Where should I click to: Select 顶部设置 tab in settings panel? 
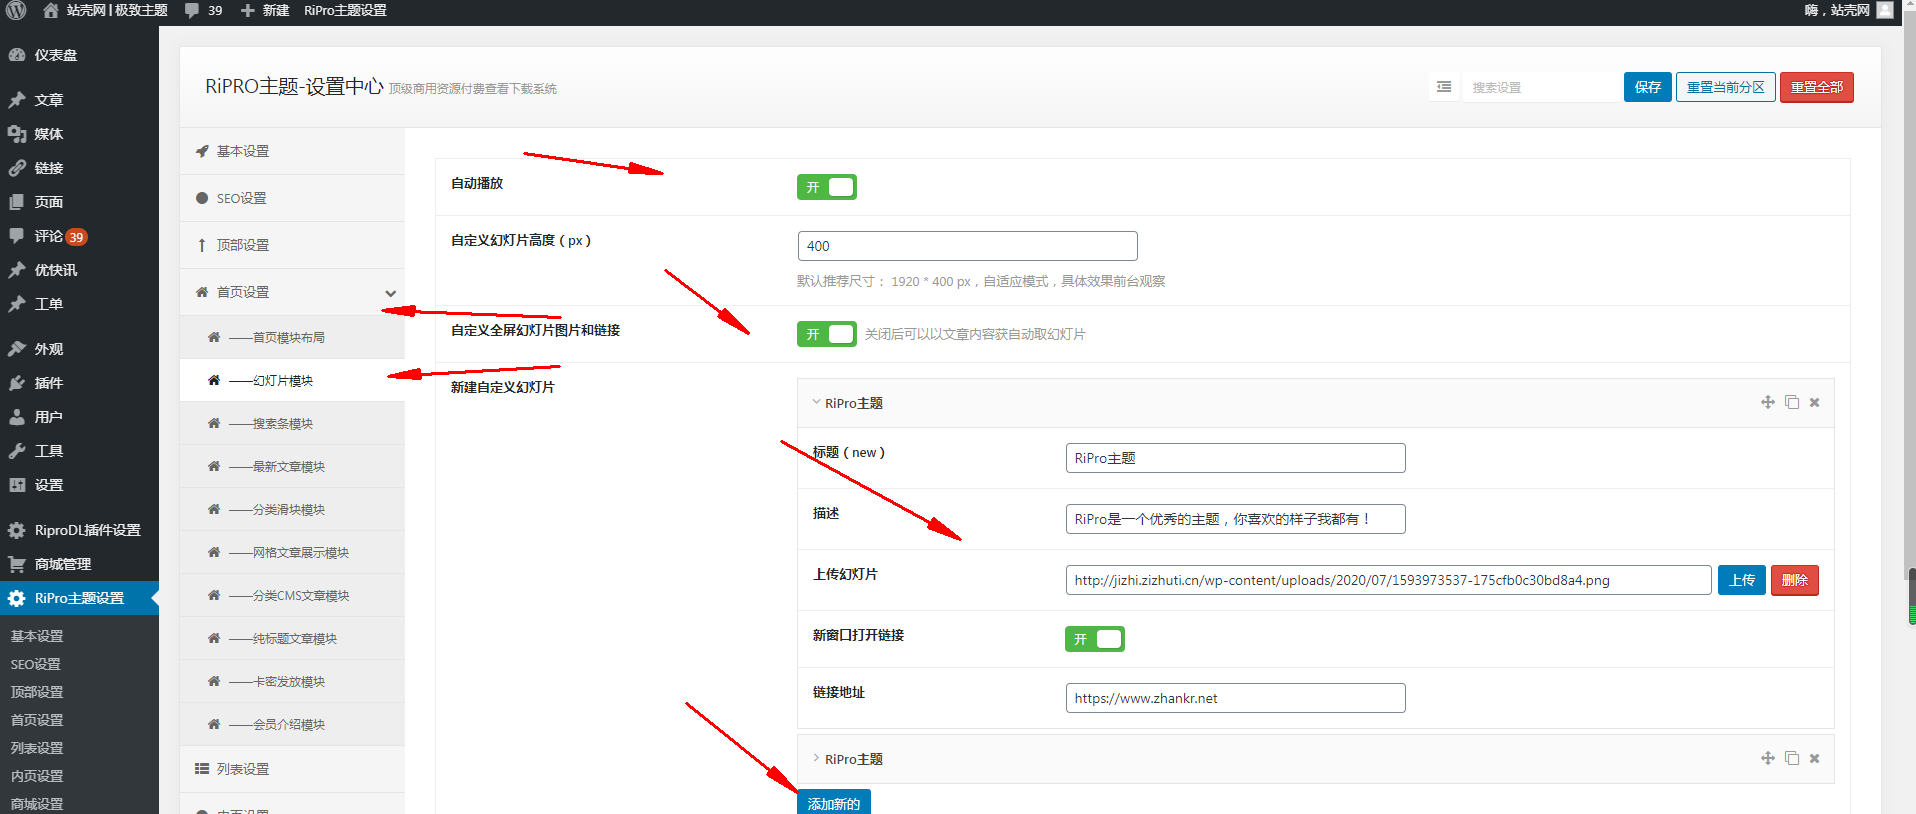[292, 245]
